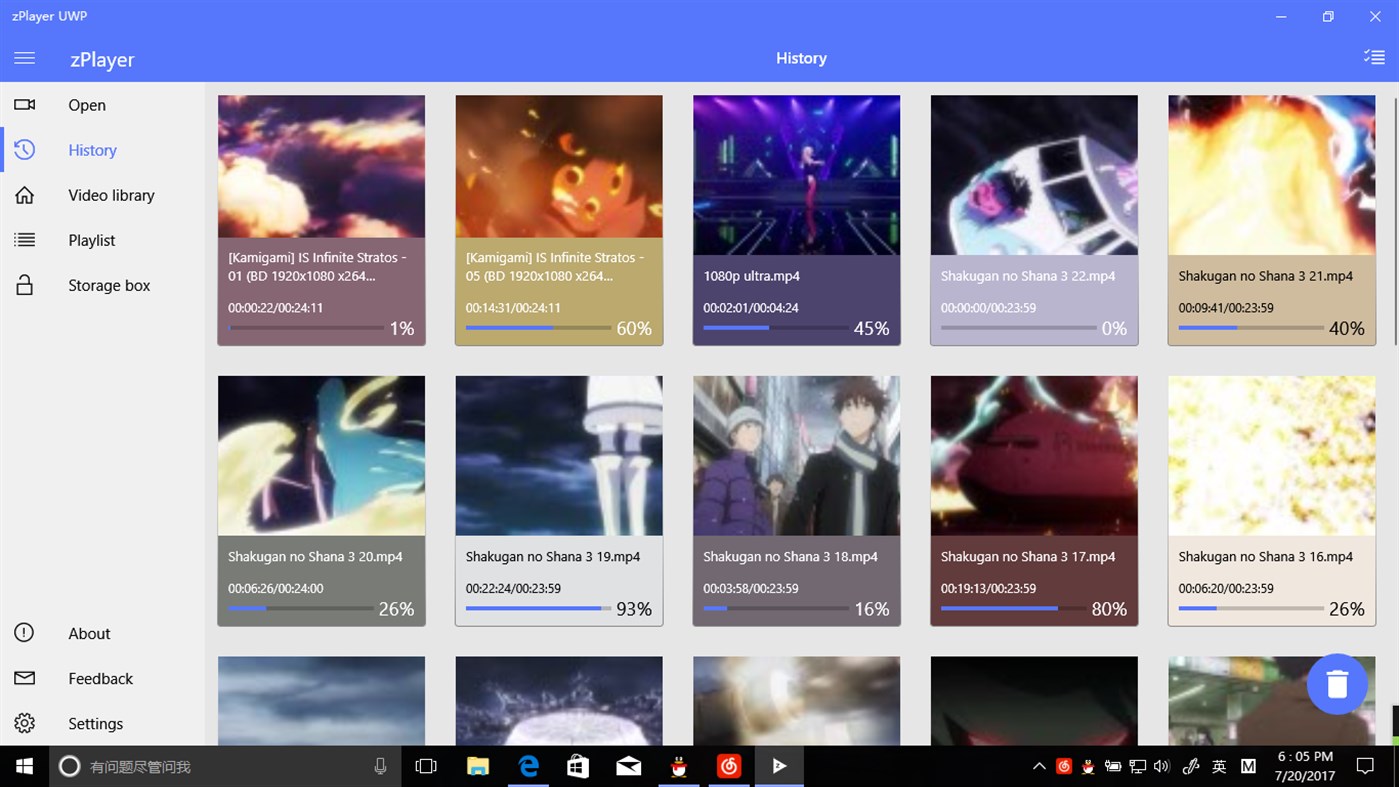This screenshot has width=1399, height=787.
Task: Tap the floating blue trash delete button
Action: point(1337,684)
